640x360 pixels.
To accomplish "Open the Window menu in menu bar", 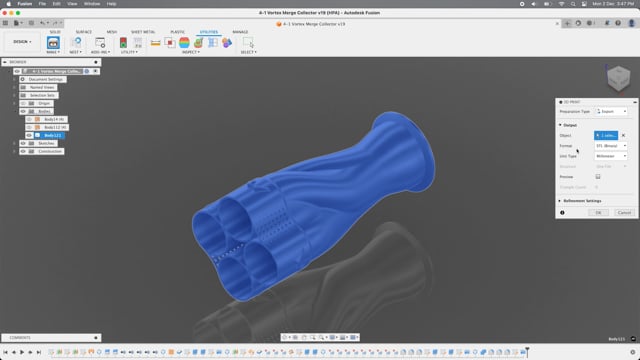I will coord(92,4).
